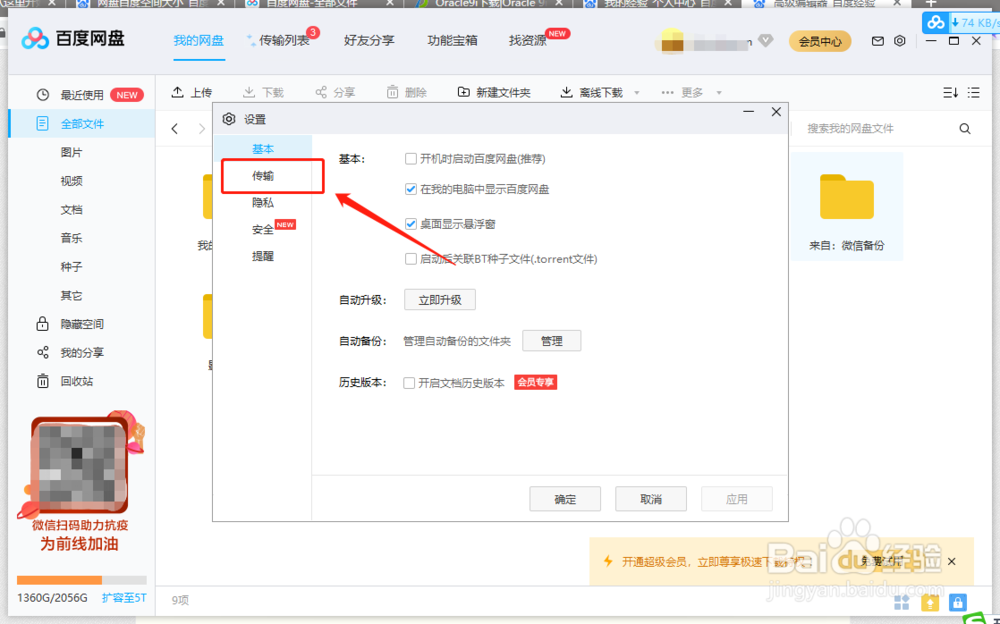This screenshot has height=624, width=1000.
Task: Enable BT torrent file association checkbox
Action: coord(411,259)
